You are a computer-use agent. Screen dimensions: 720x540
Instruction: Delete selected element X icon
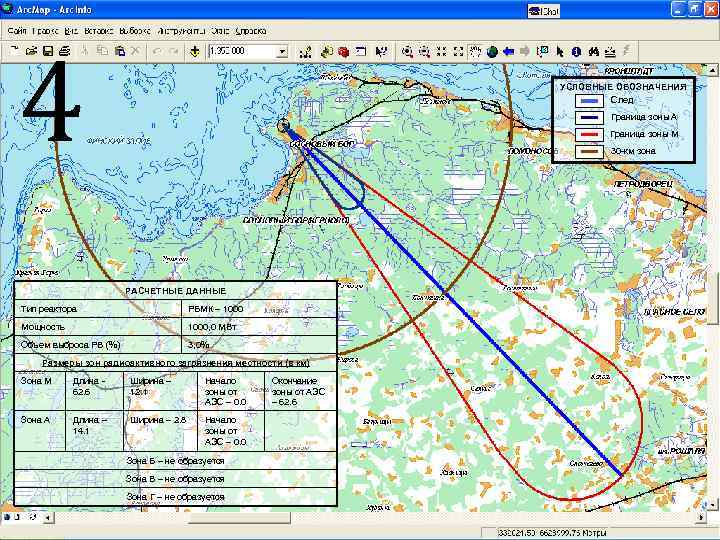click(136, 51)
